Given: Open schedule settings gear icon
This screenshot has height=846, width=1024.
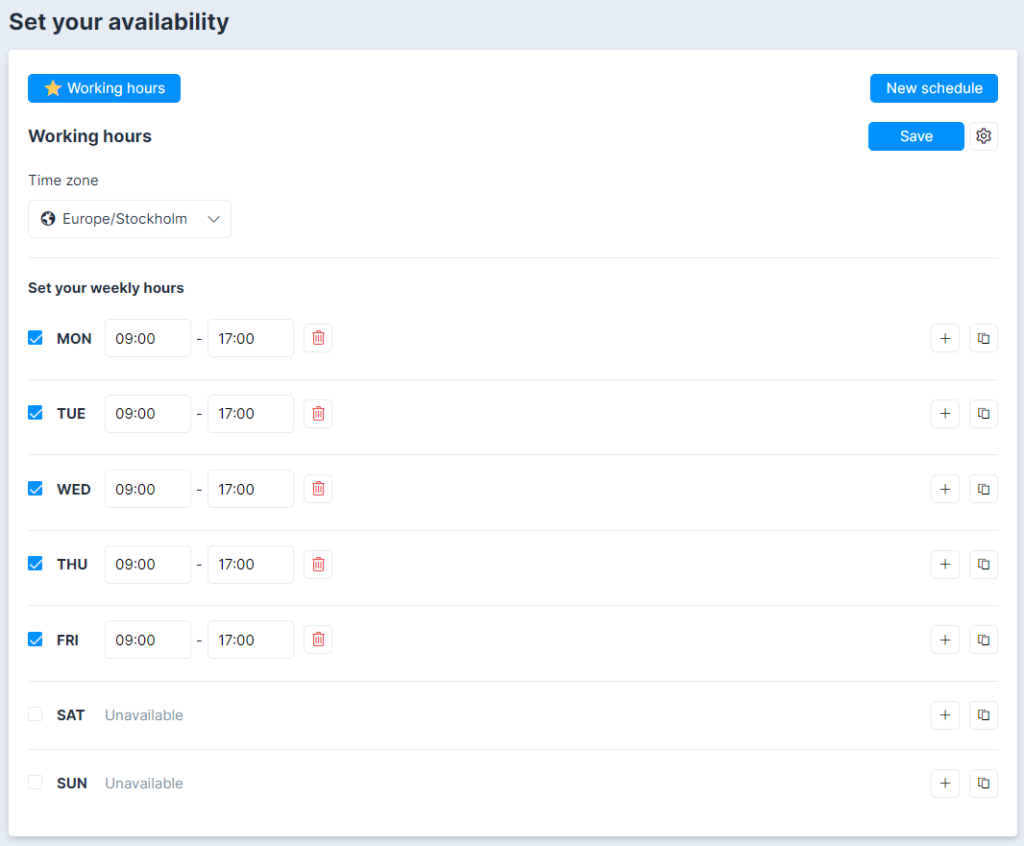Looking at the screenshot, I should (984, 136).
